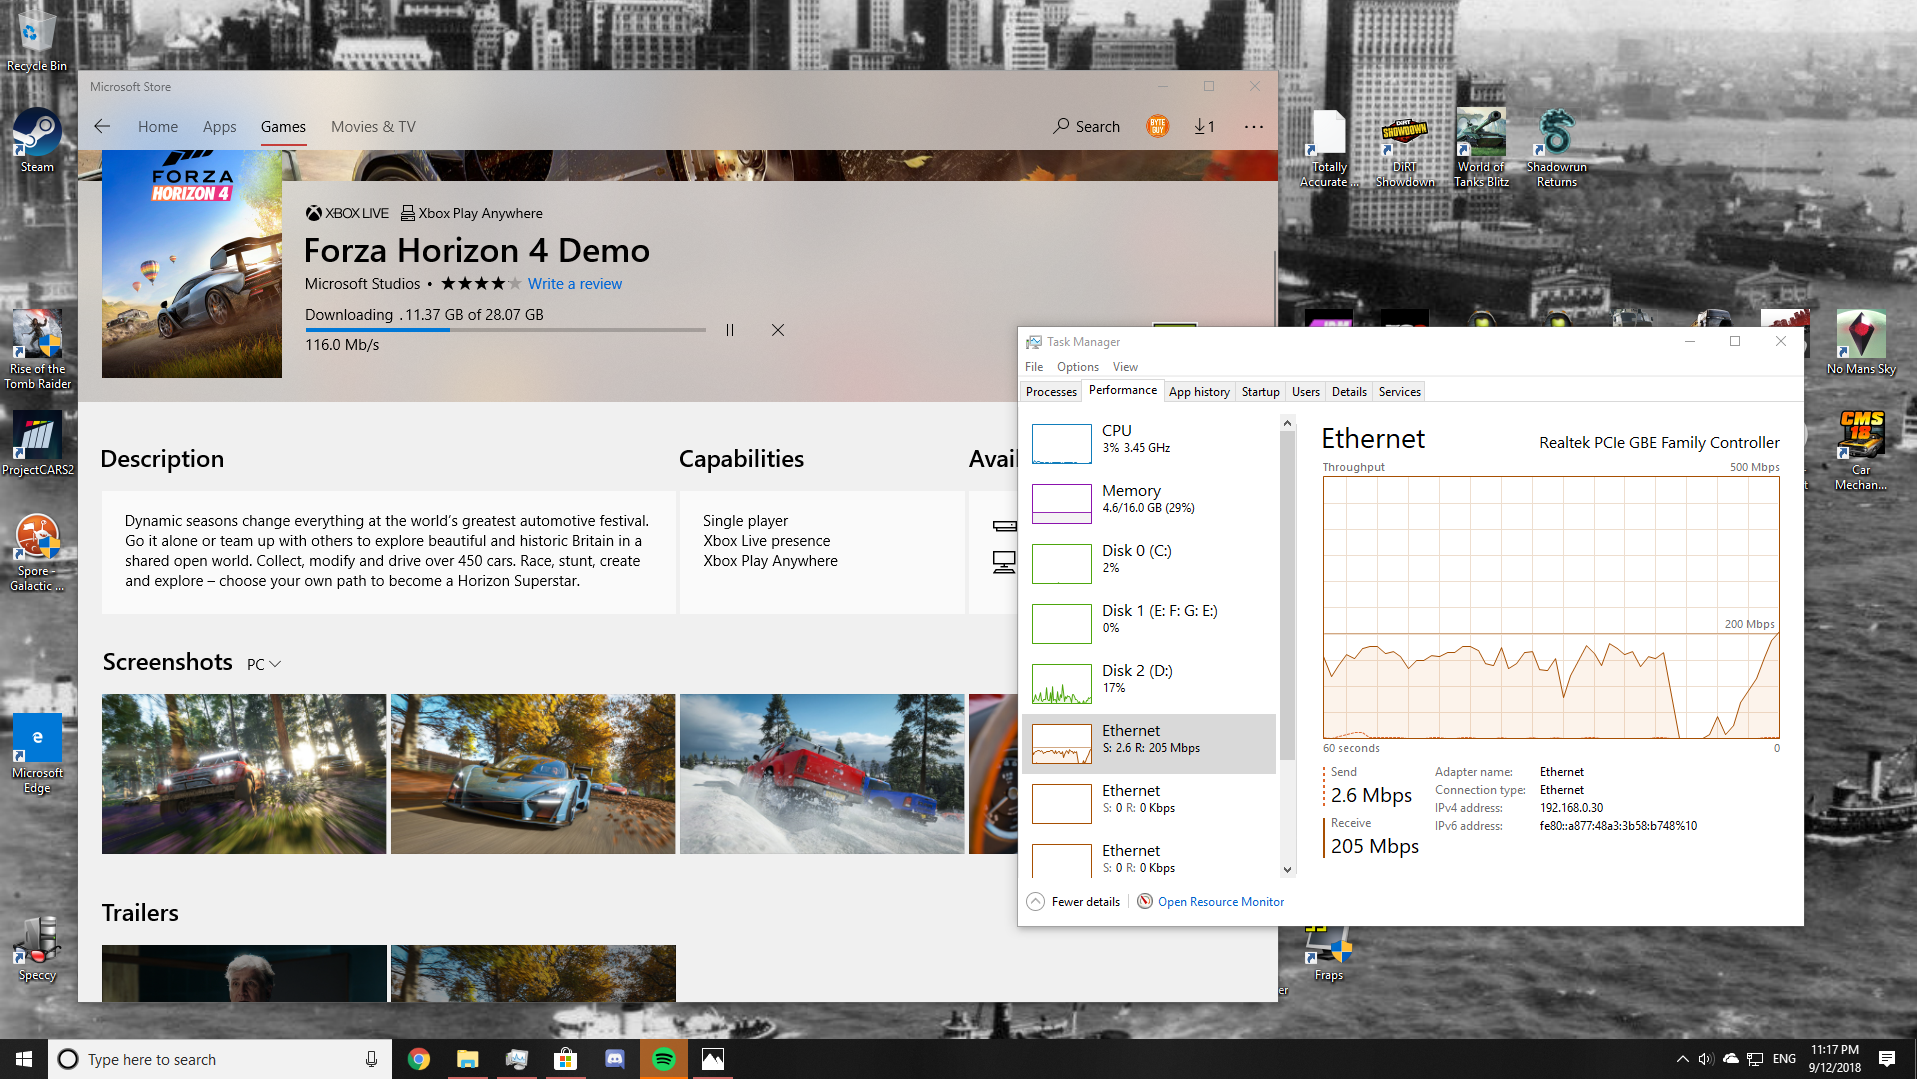Image resolution: width=1917 pixels, height=1079 pixels.
Task: Click the Store Search button
Action: click(1086, 126)
